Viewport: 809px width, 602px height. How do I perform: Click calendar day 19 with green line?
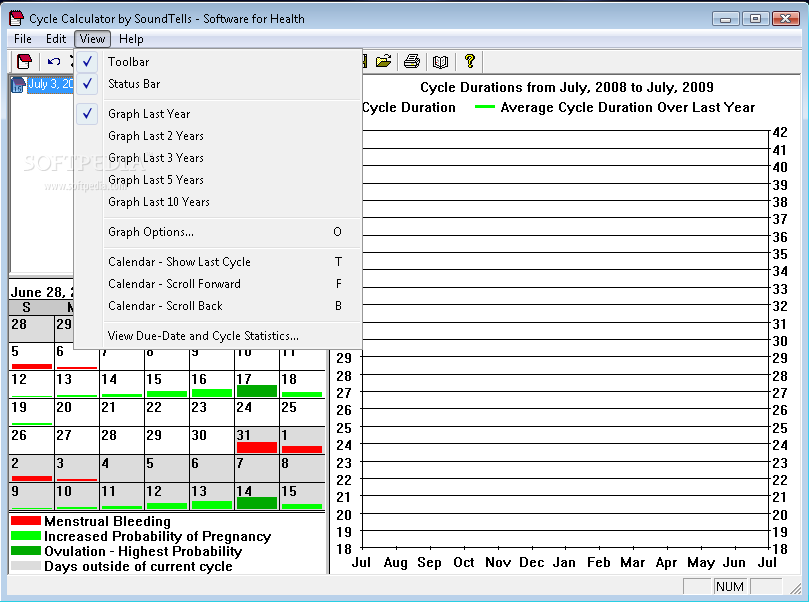31,412
